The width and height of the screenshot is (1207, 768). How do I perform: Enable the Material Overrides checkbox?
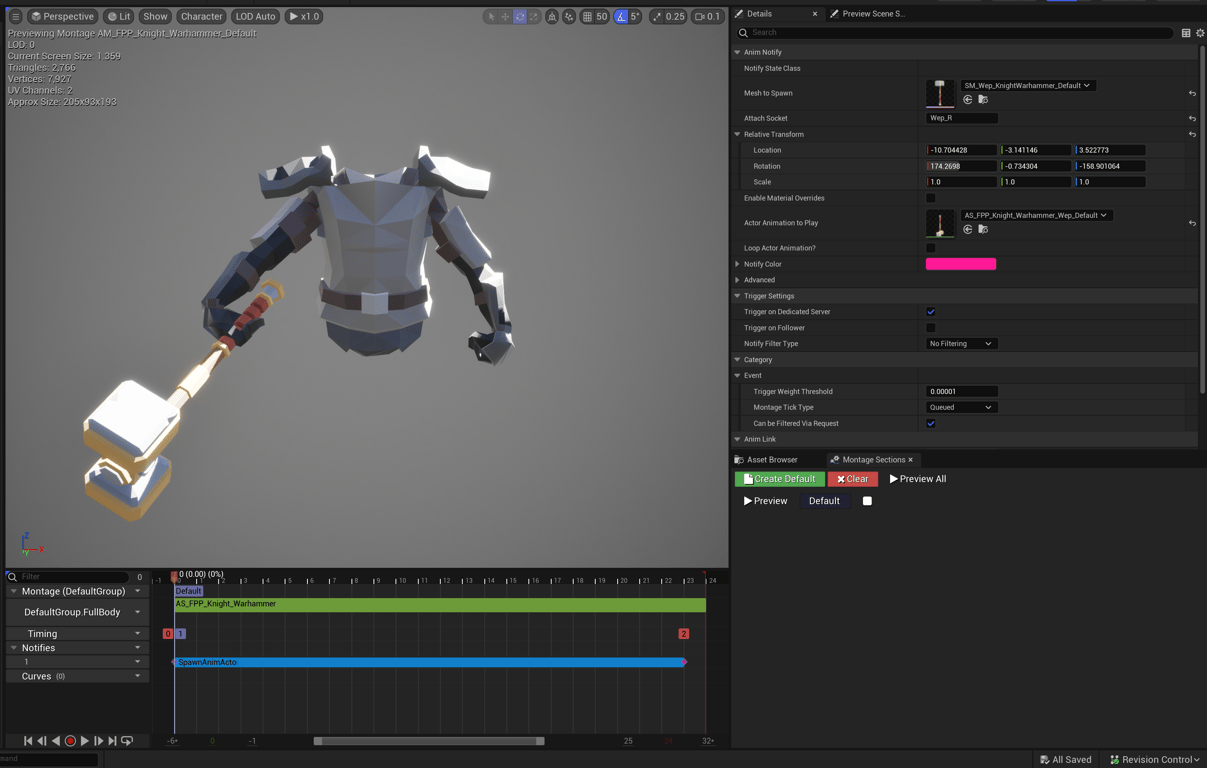tap(931, 198)
